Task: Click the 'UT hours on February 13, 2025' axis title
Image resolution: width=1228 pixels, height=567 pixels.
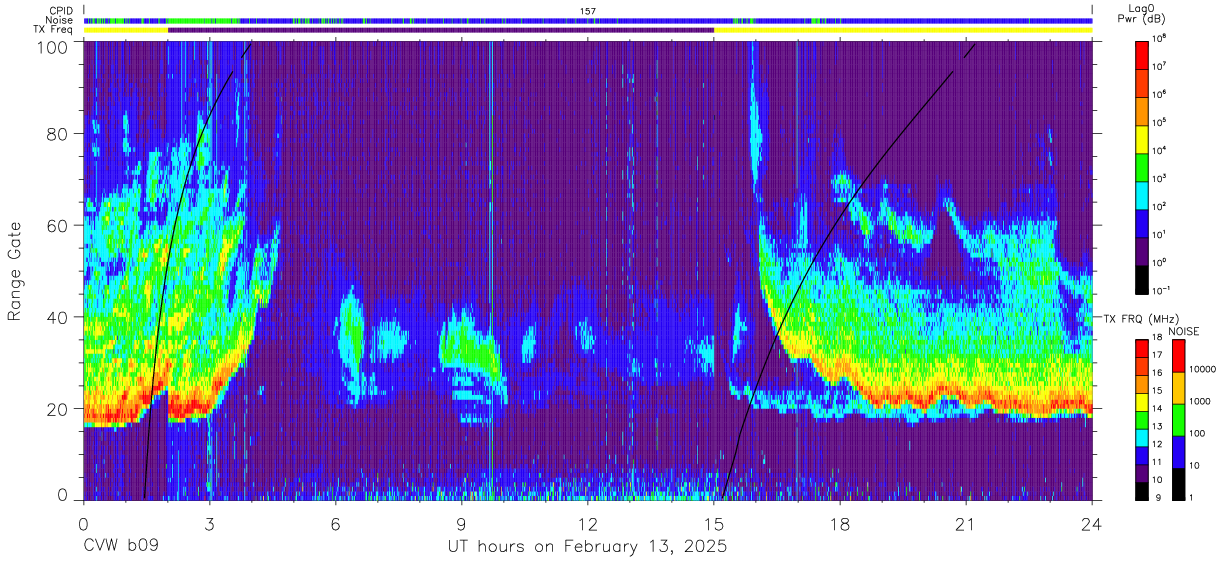Action: click(x=588, y=548)
